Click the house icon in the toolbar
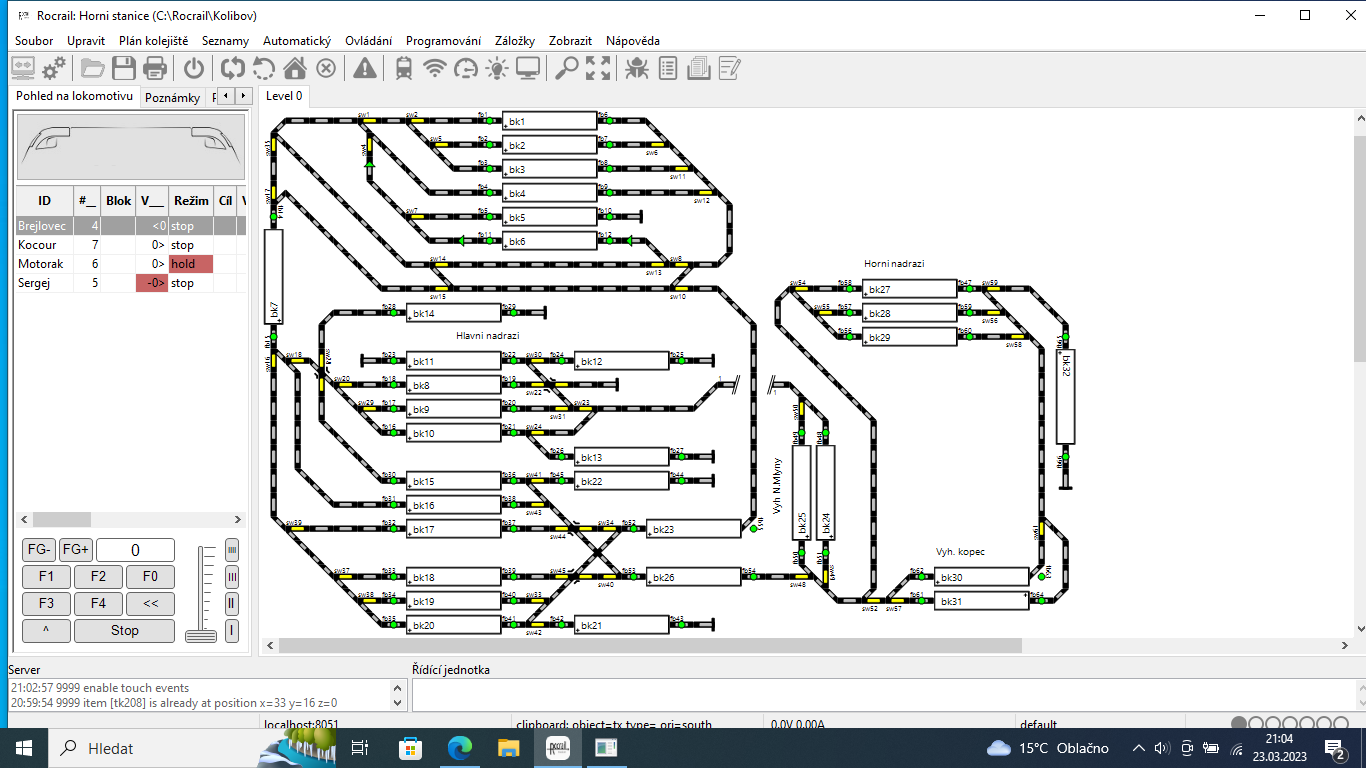Viewport: 1366px width, 768px height. tap(295, 68)
